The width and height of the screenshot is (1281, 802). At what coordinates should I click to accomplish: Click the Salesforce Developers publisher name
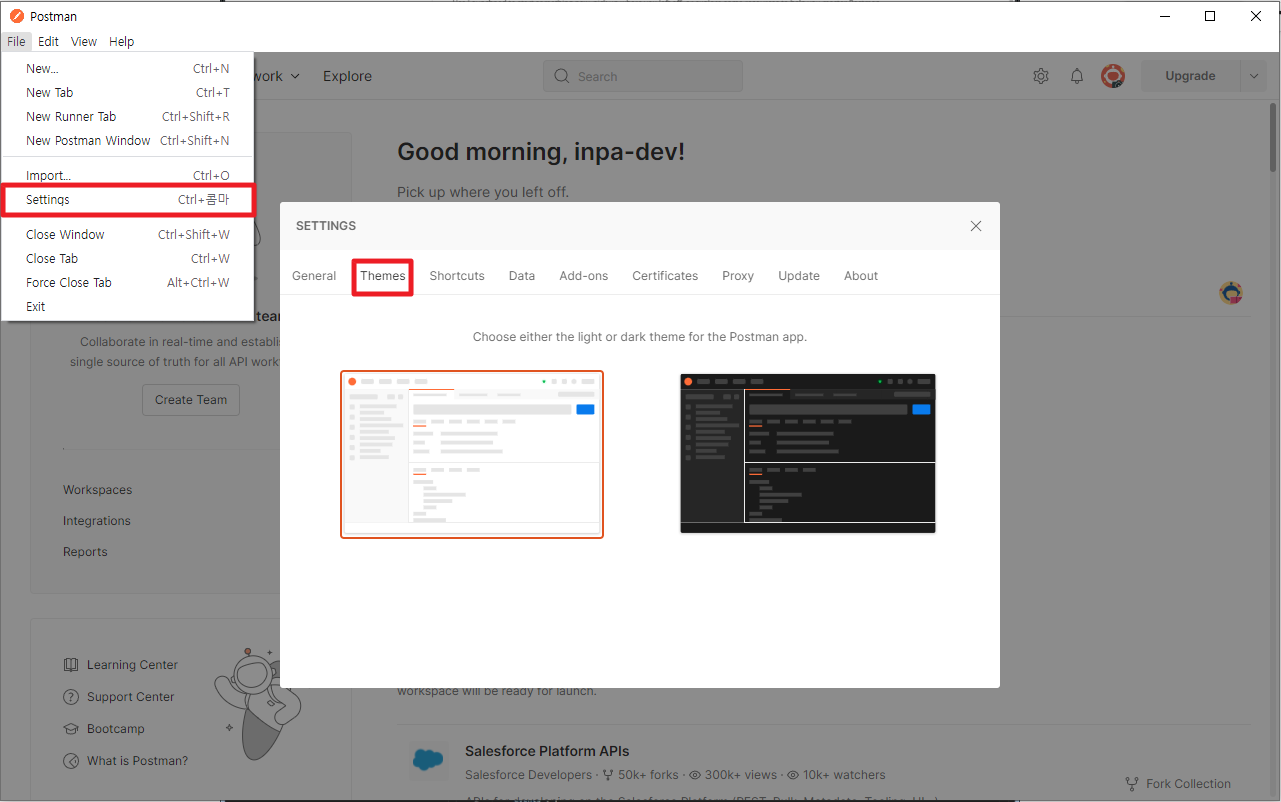(x=529, y=775)
